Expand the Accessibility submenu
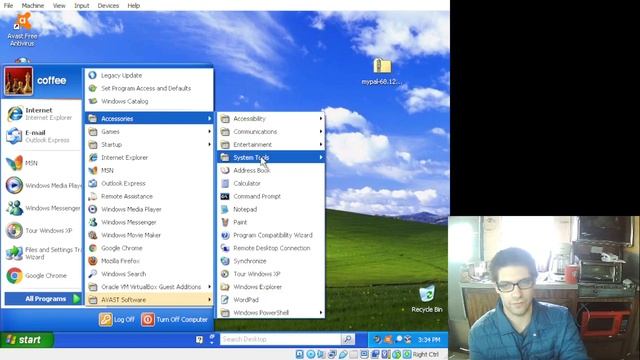 (x=271, y=118)
